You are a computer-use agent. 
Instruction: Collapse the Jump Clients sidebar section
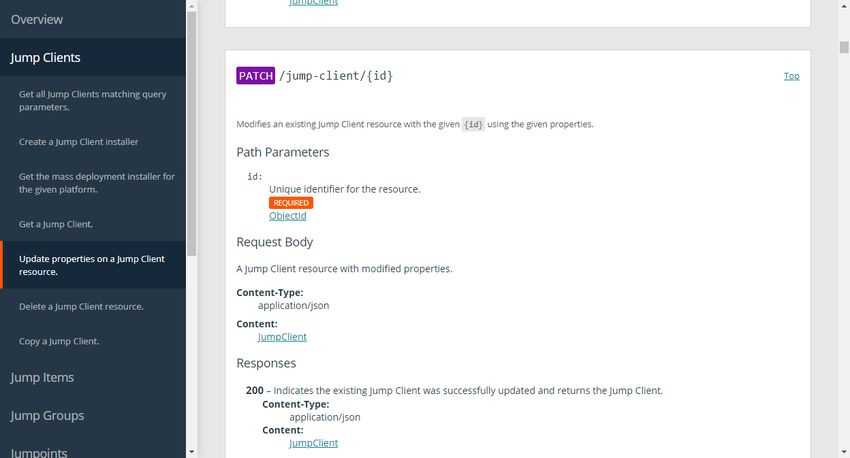tap(46, 57)
